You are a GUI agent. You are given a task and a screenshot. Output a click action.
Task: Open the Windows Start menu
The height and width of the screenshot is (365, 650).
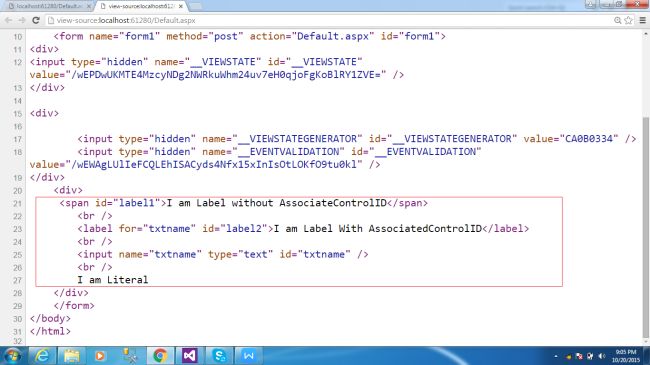click(x=12, y=356)
